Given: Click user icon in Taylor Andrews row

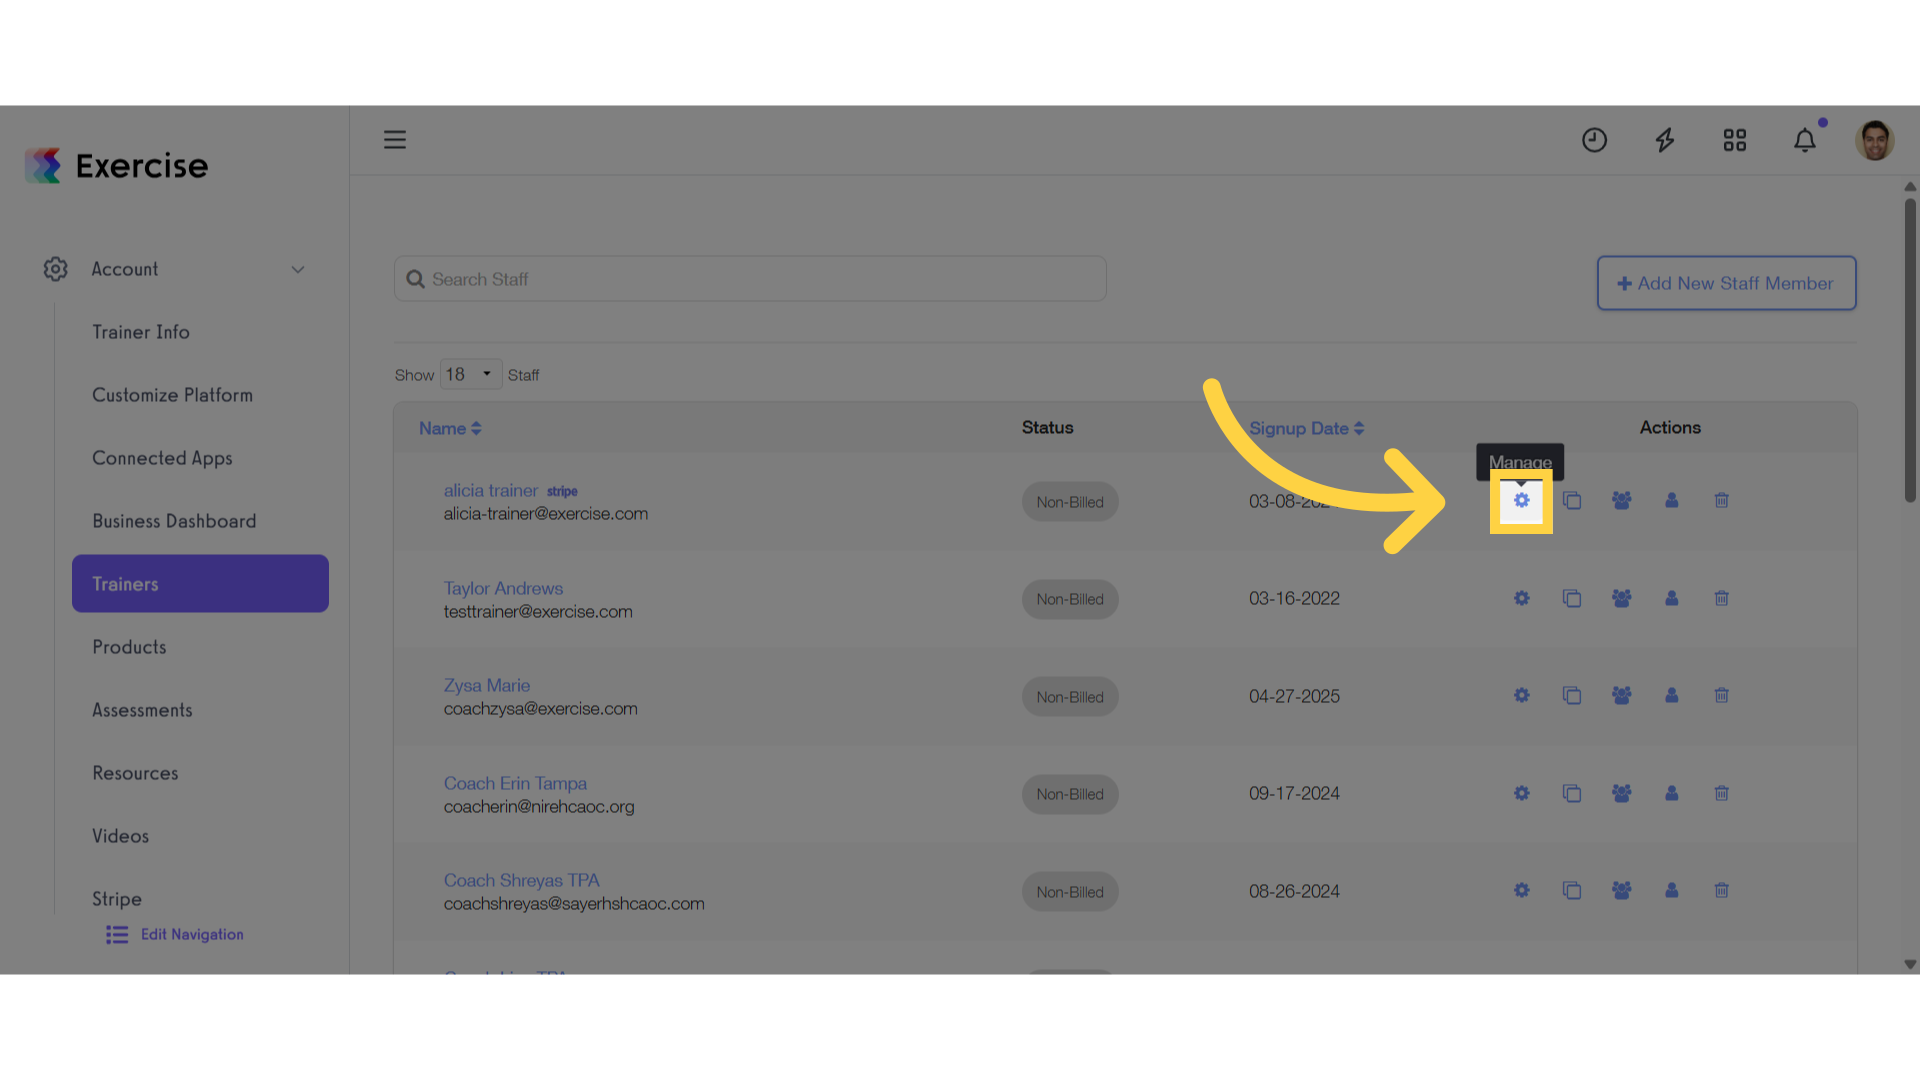Looking at the screenshot, I should 1672,598.
